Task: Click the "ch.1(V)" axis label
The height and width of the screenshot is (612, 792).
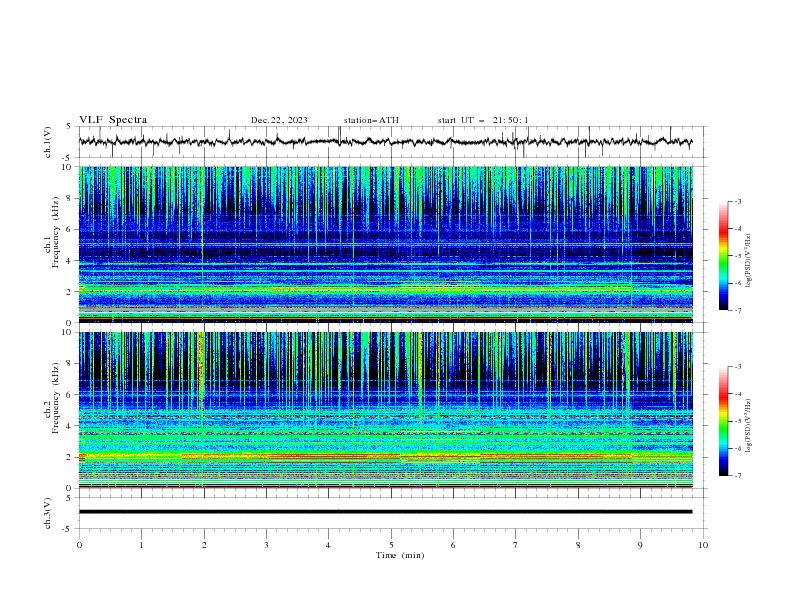Action: [48, 142]
